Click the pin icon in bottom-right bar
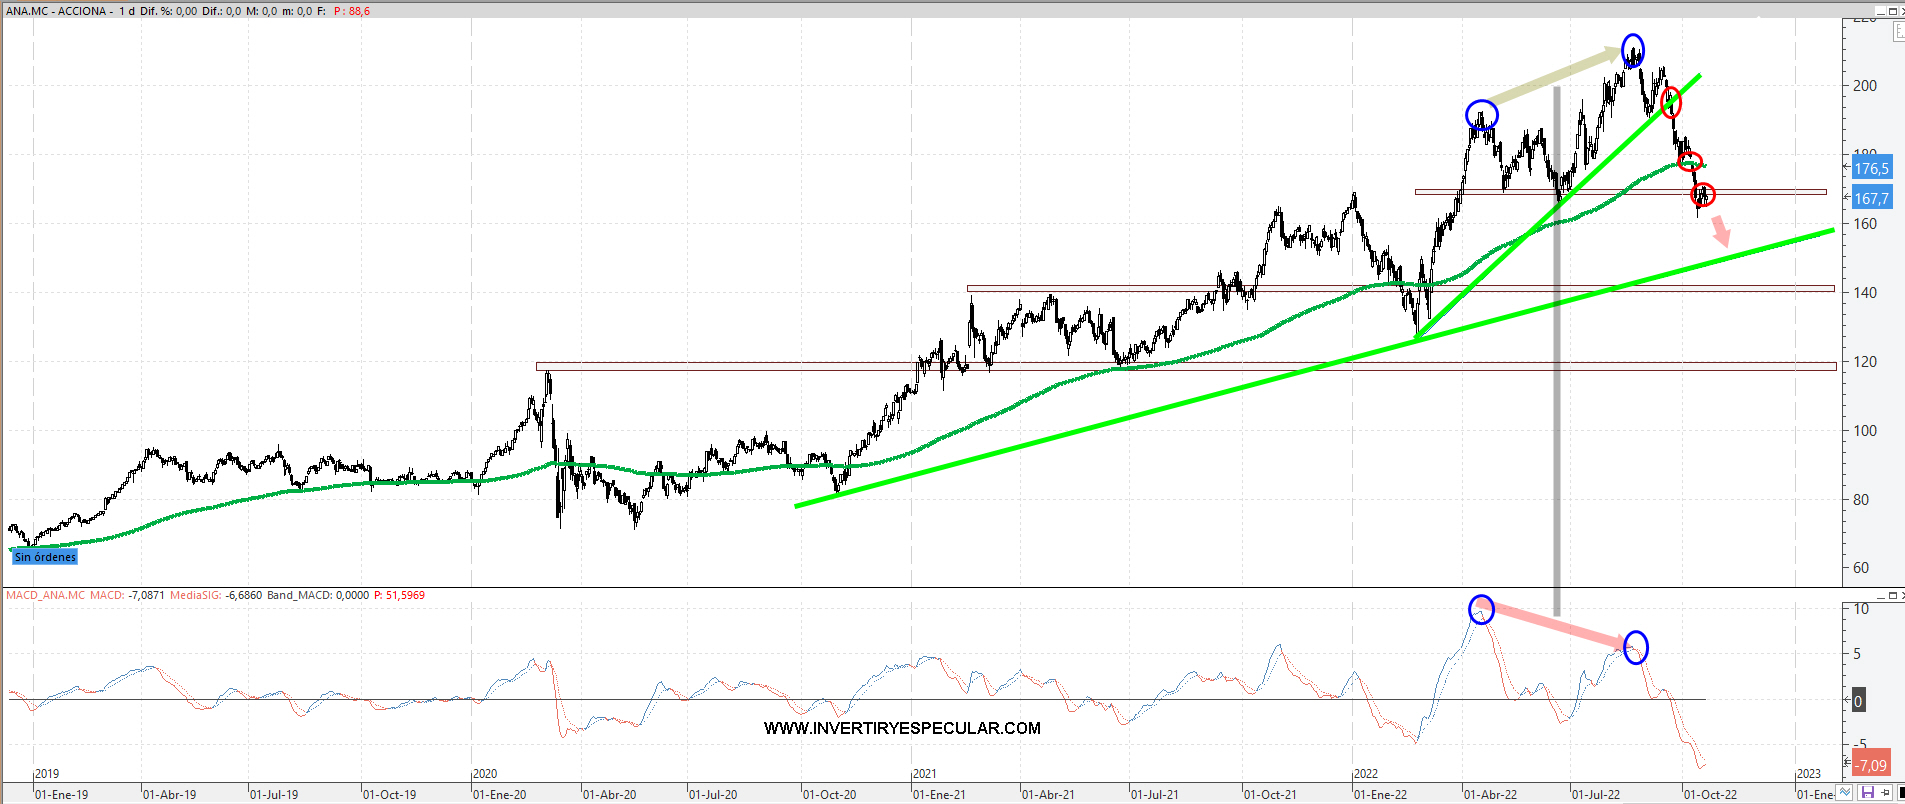Viewport: 1905px width, 804px height. pyautogui.click(x=1884, y=793)
